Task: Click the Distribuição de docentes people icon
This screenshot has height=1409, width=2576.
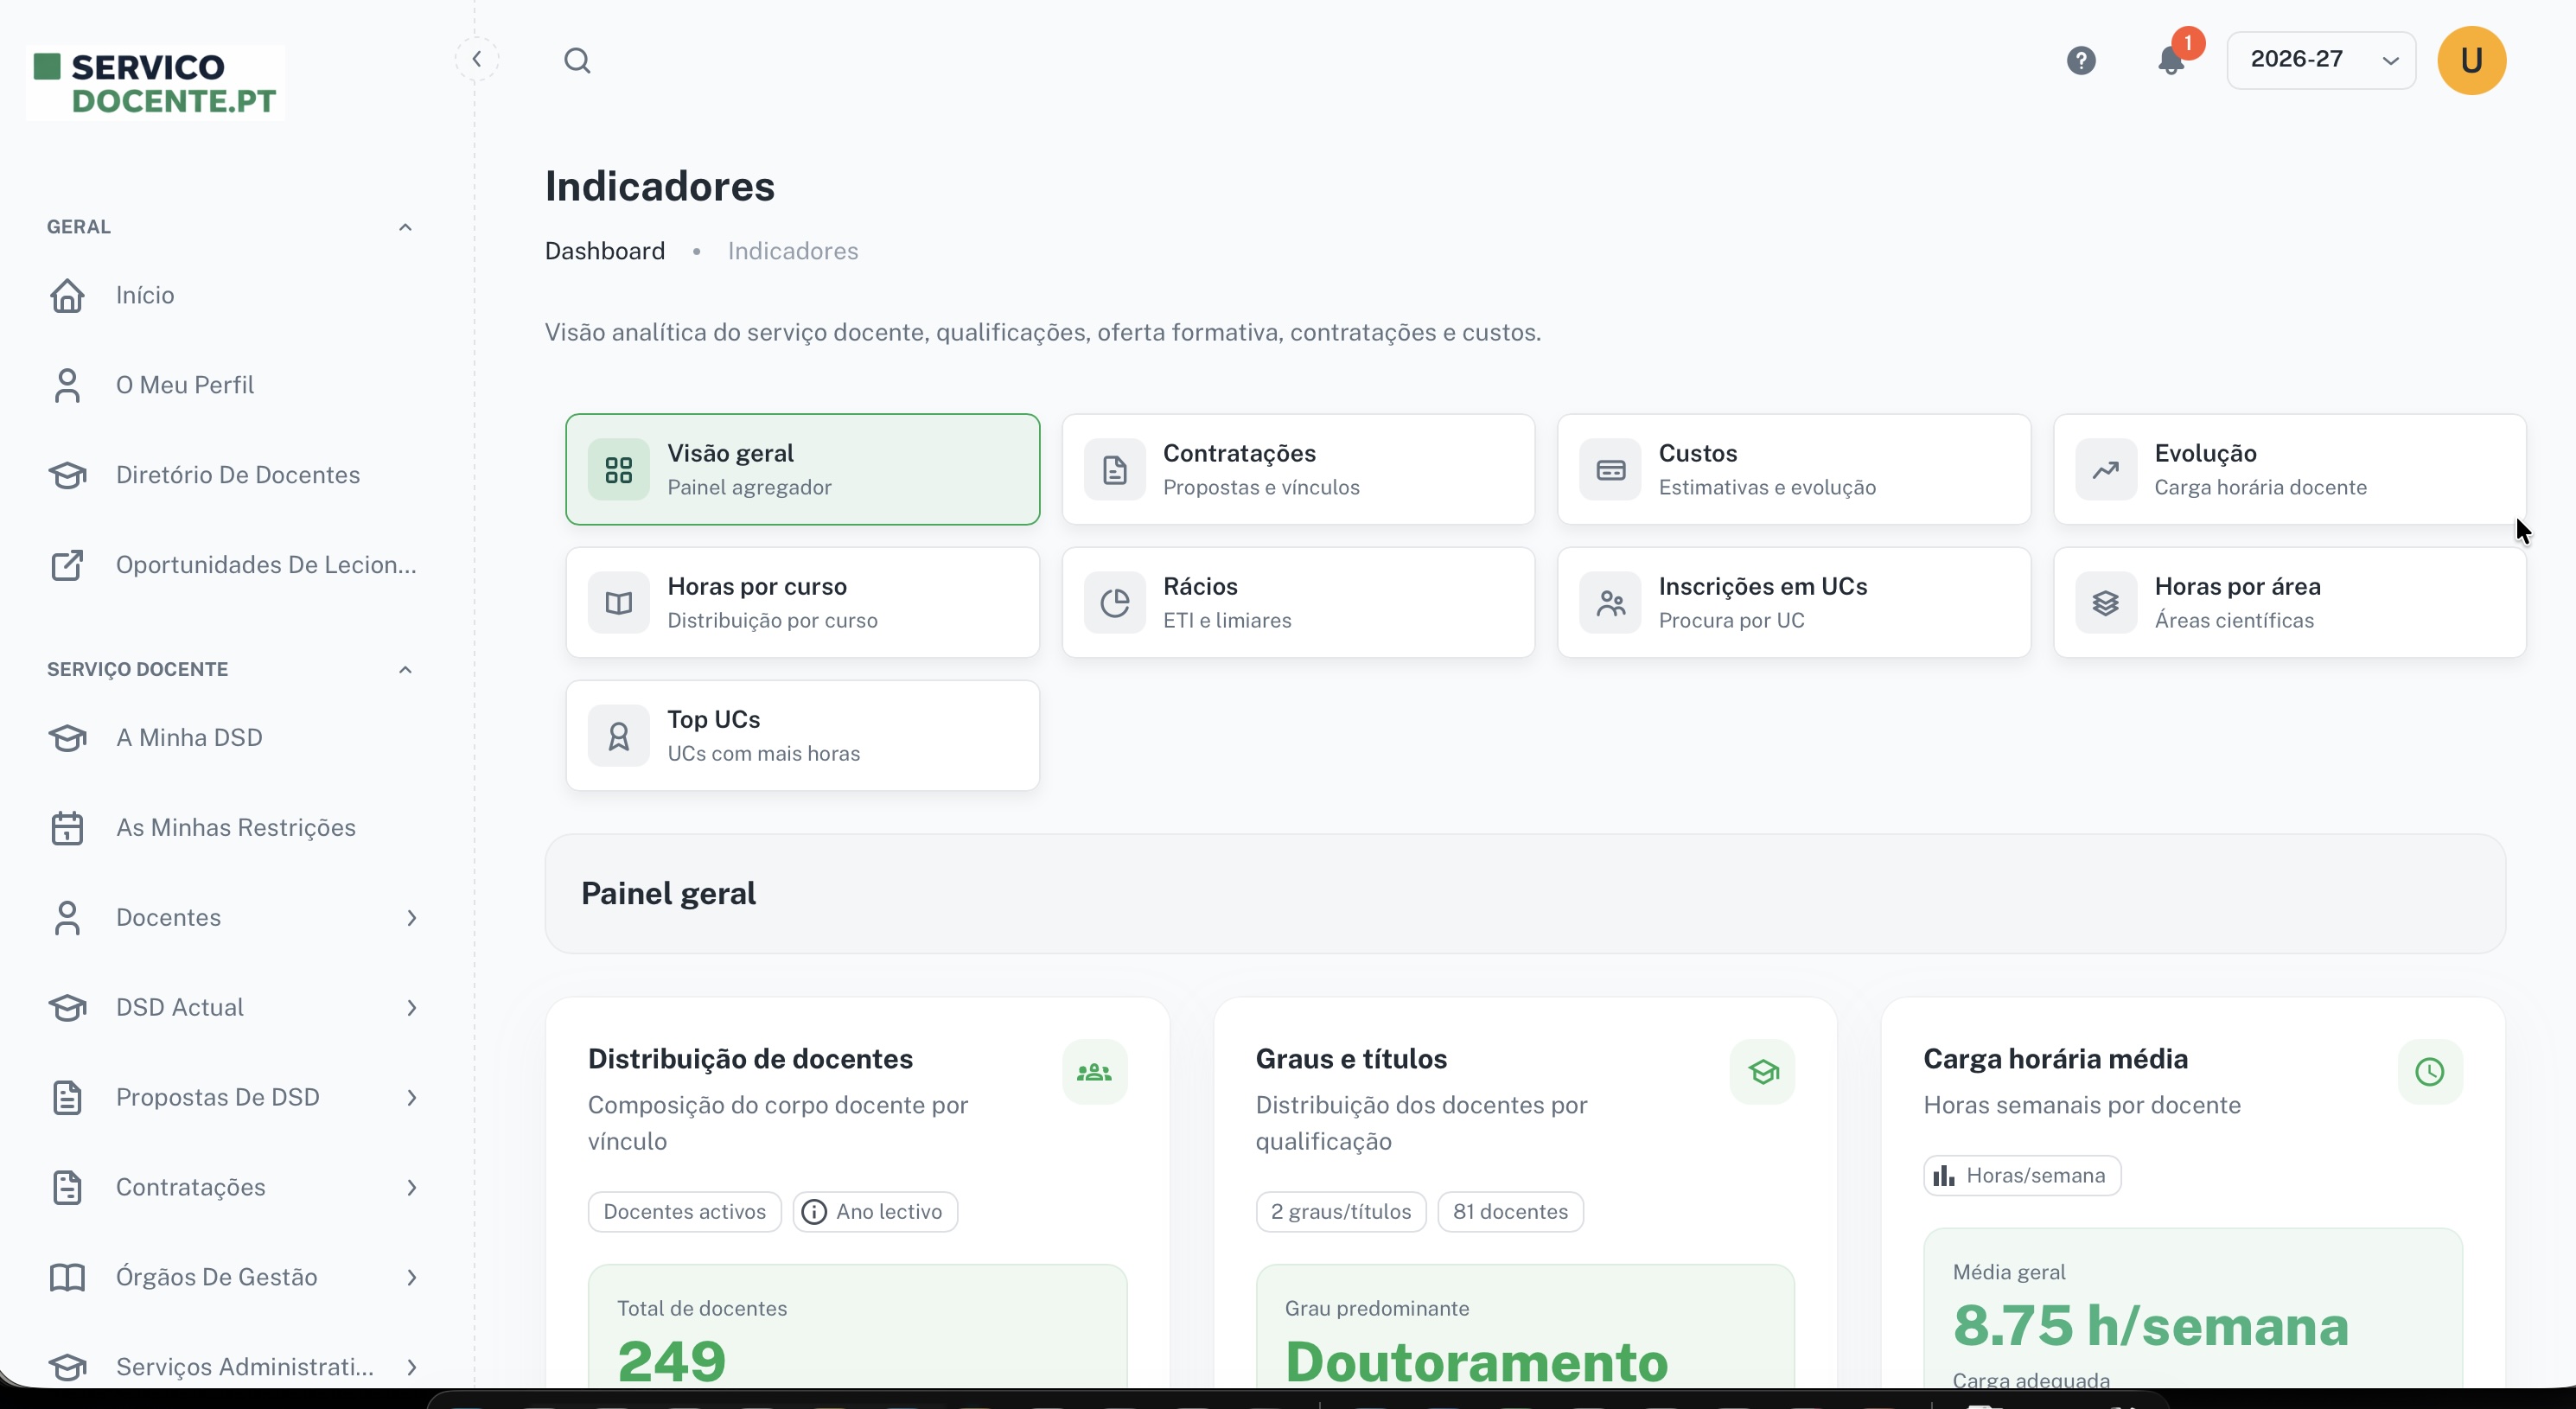Action: point(1094,1072)
